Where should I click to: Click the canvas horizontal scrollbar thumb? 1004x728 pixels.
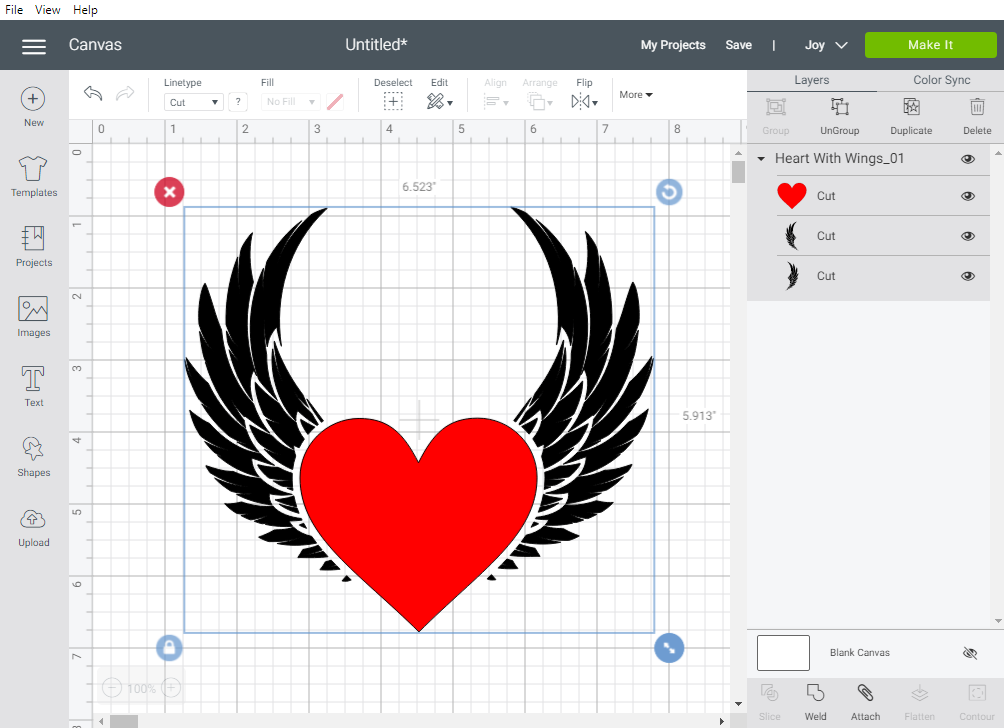coord(124,721)
